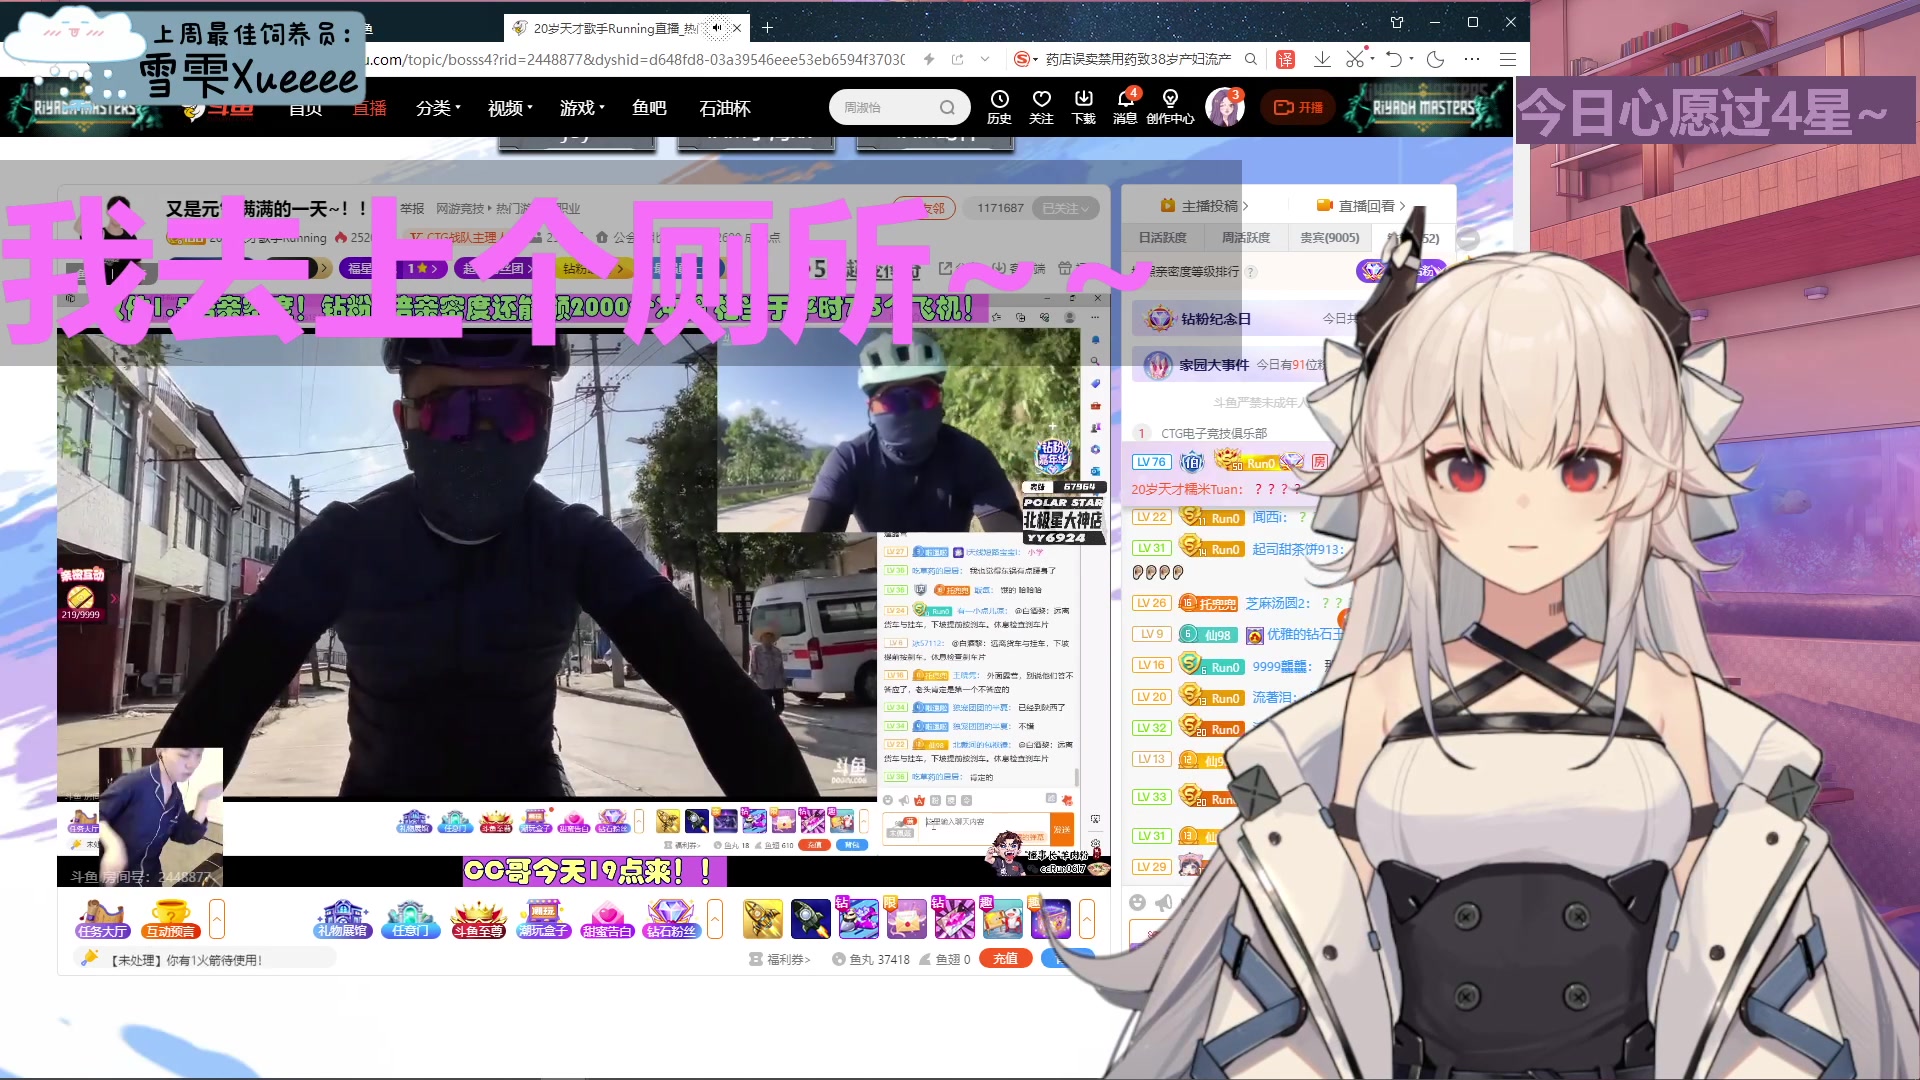Open 消息 notification bell
This screenshot has height=1080, width=1920.
[1125, 107]
